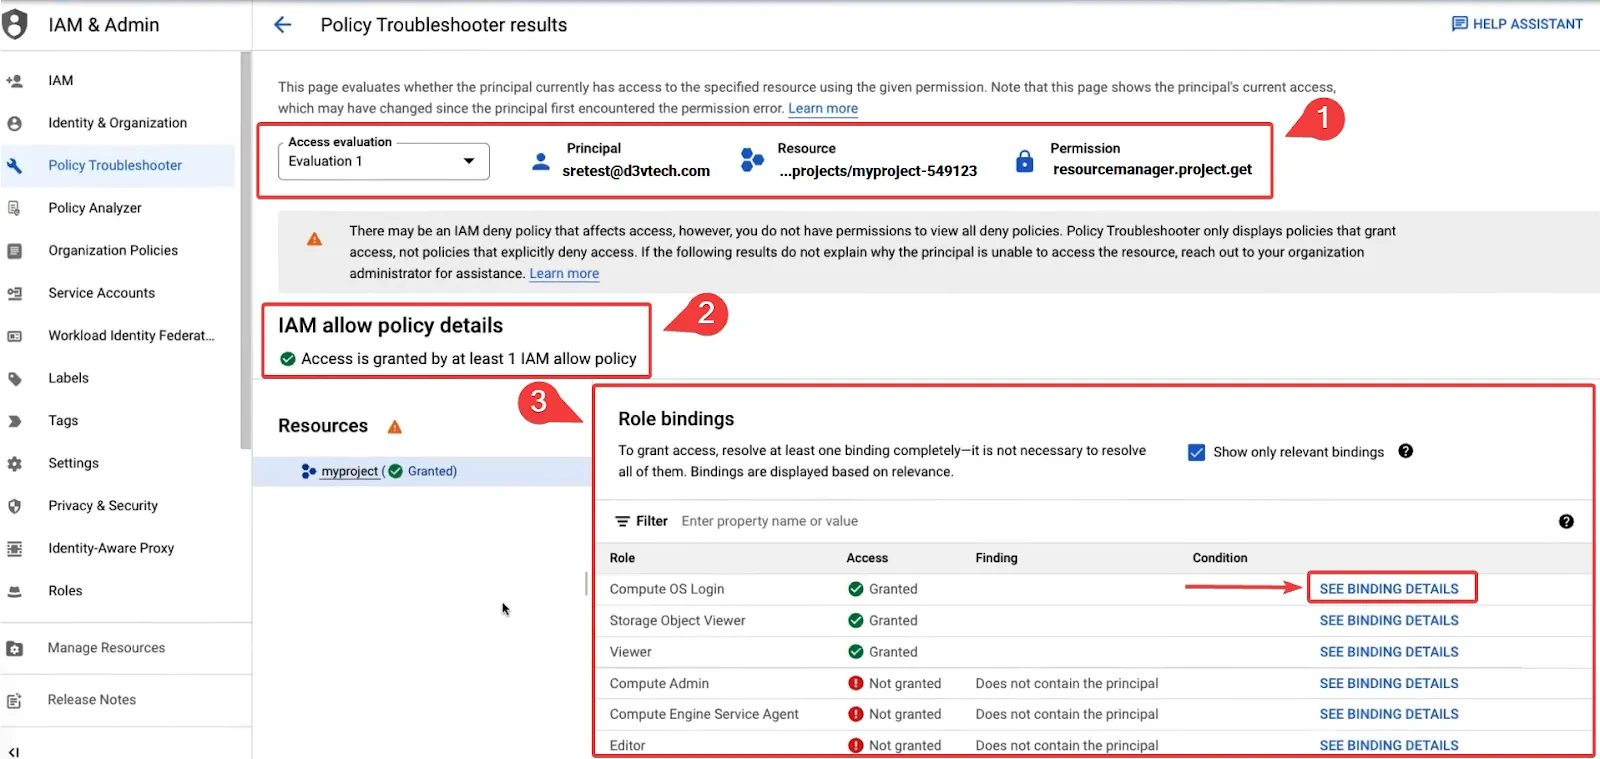Image resolution: width=1600 pixels, height=759 pixels.
Task: Click warning icon next to Resources
Action: tap(395, 427)
